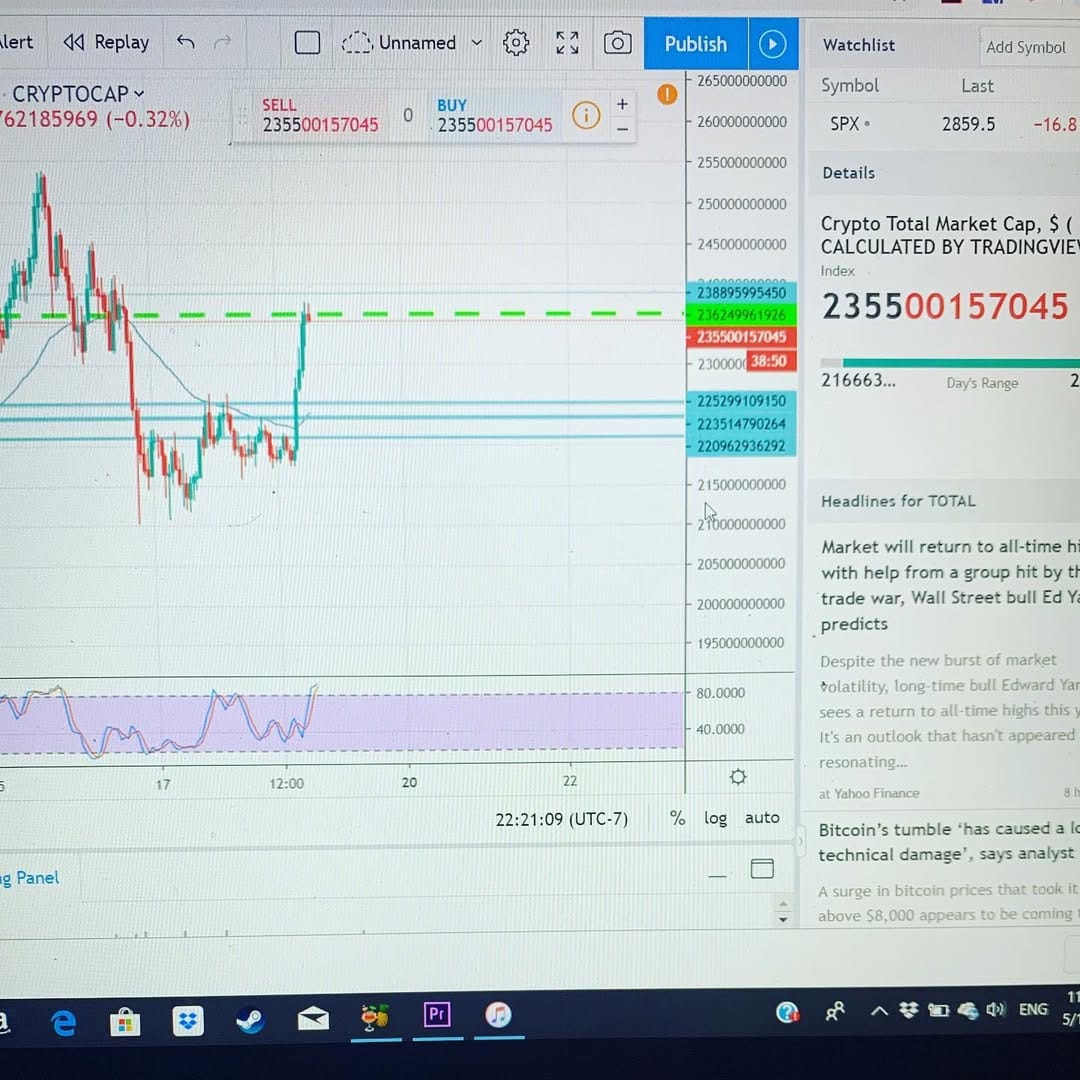Sort watchlist by Last column

977,86
